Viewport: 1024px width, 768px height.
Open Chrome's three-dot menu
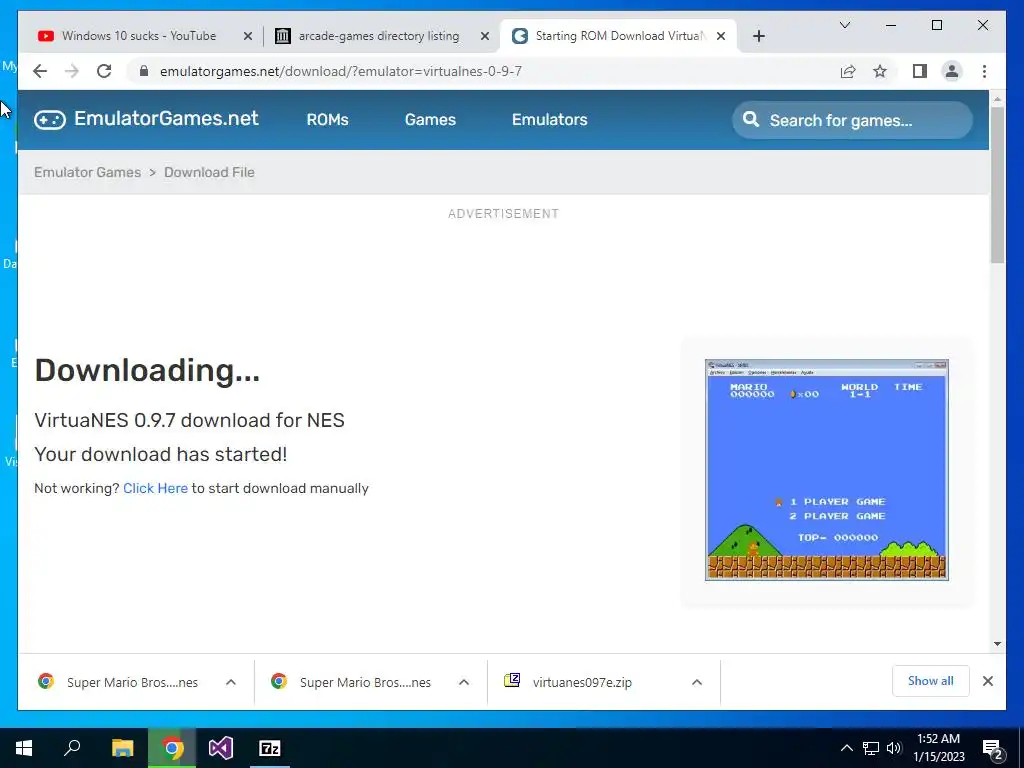pos(984,71)
